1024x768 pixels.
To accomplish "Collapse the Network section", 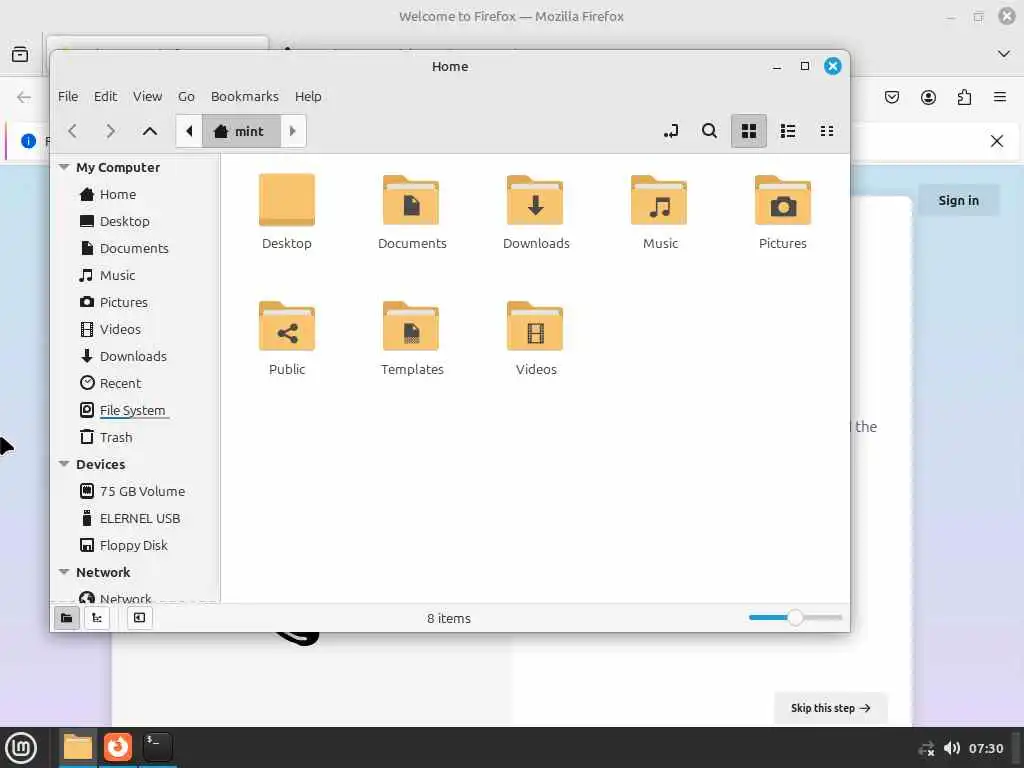I will click(64, 571).
